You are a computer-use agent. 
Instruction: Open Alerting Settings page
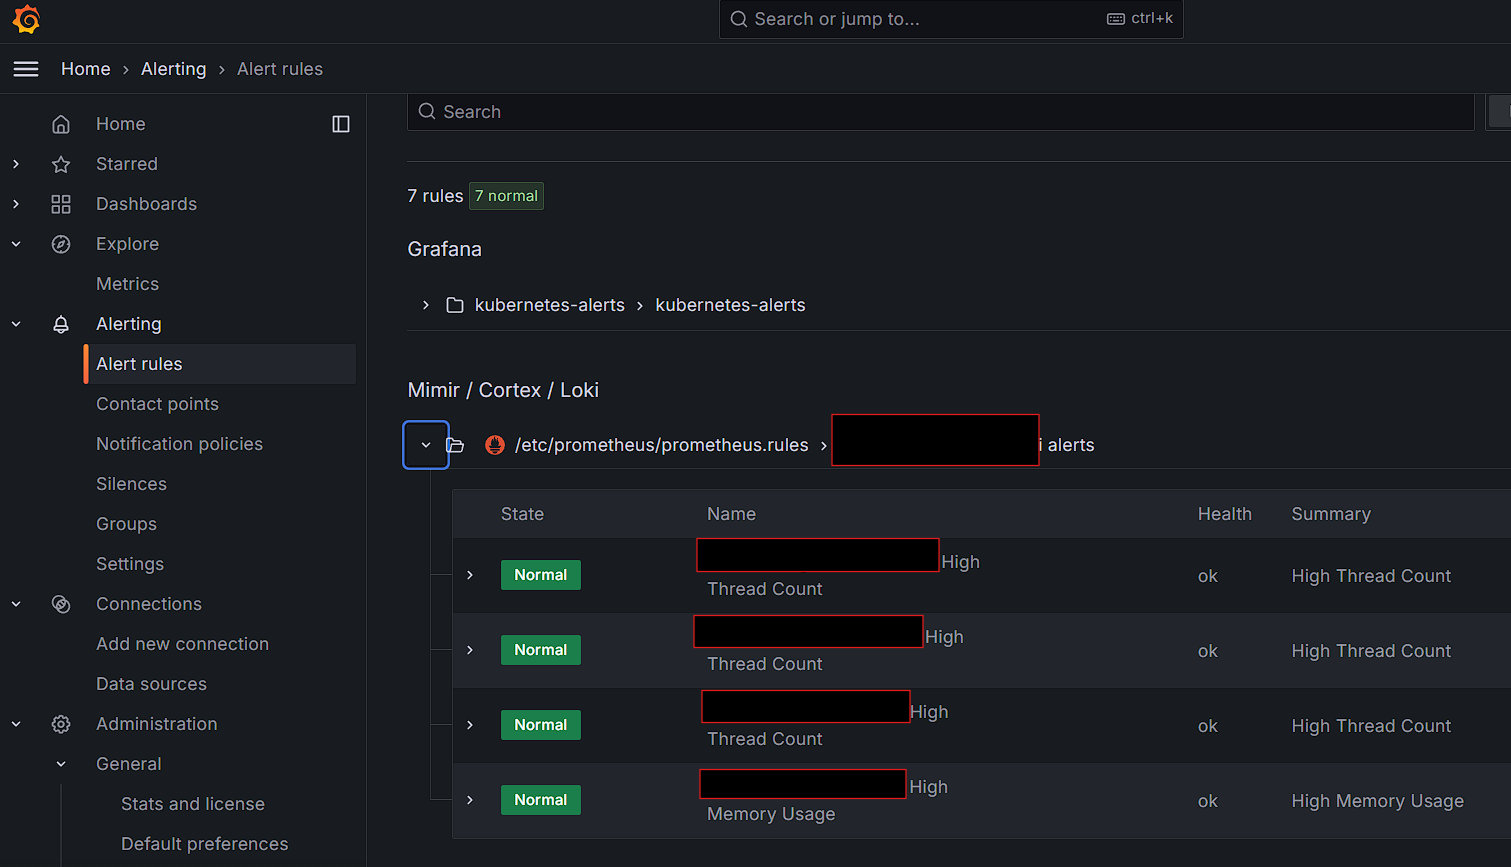tap(130, 564)
